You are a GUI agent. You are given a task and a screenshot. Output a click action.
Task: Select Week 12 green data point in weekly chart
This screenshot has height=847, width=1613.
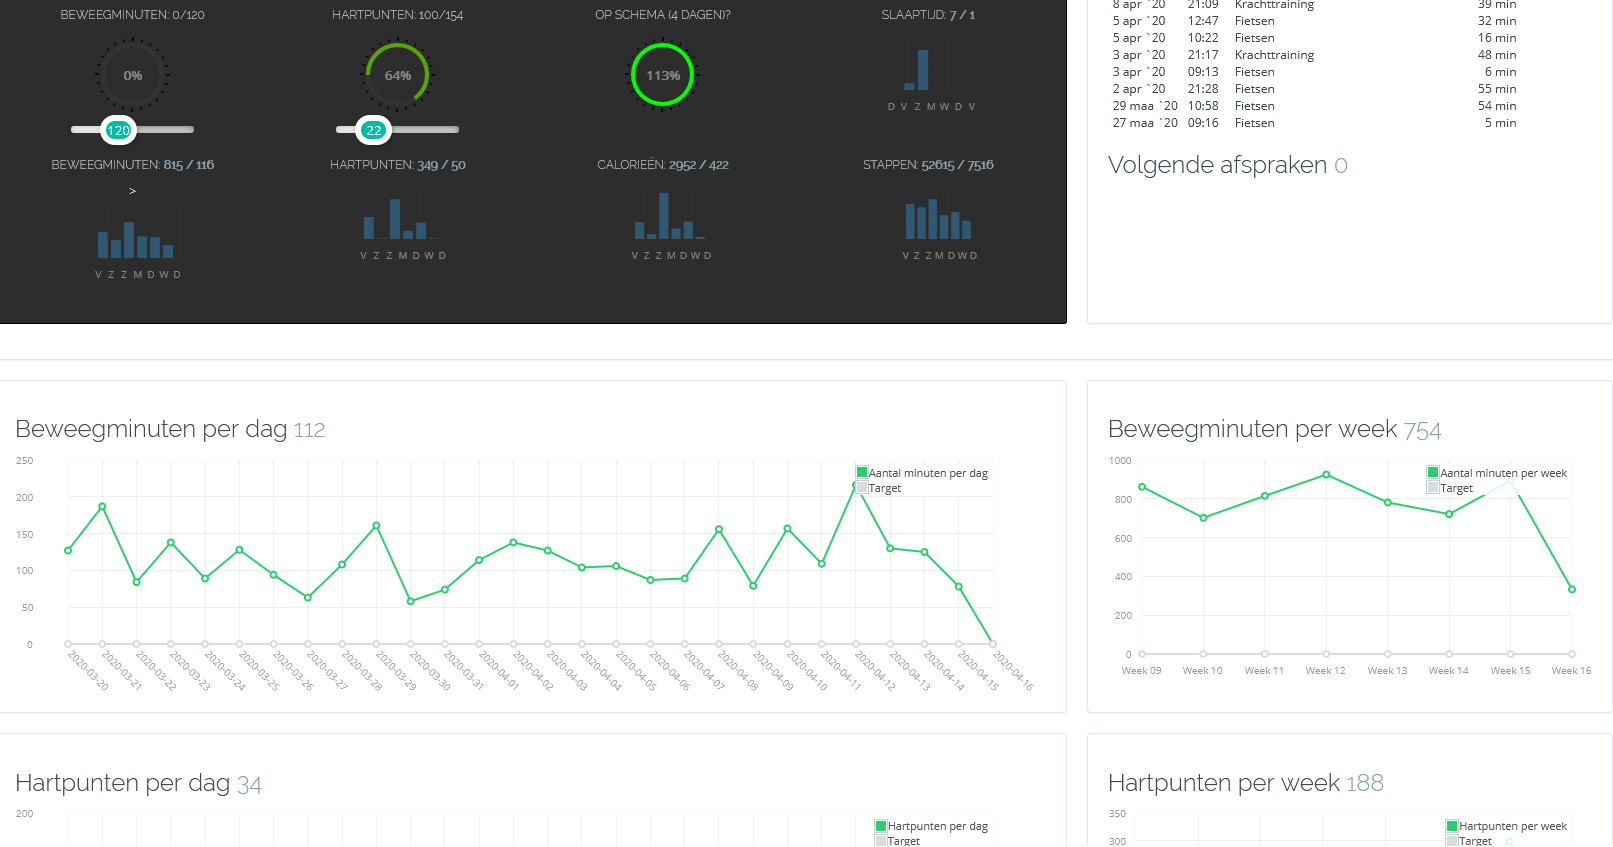[1326, 475]
